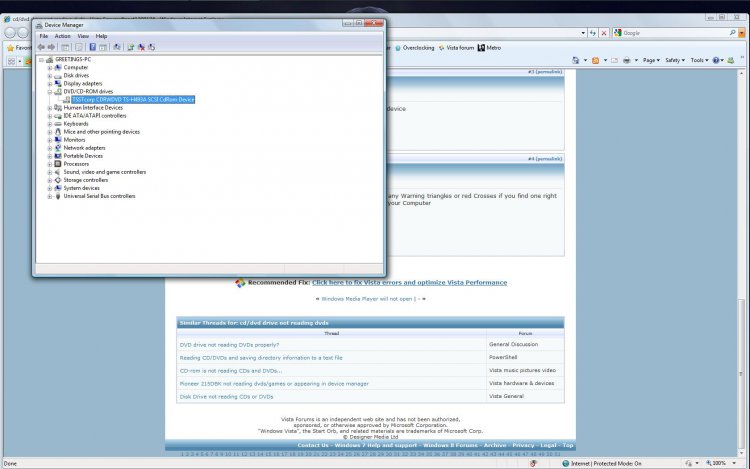Select Human Interface Devices tree item

click(x=93, y=108)
